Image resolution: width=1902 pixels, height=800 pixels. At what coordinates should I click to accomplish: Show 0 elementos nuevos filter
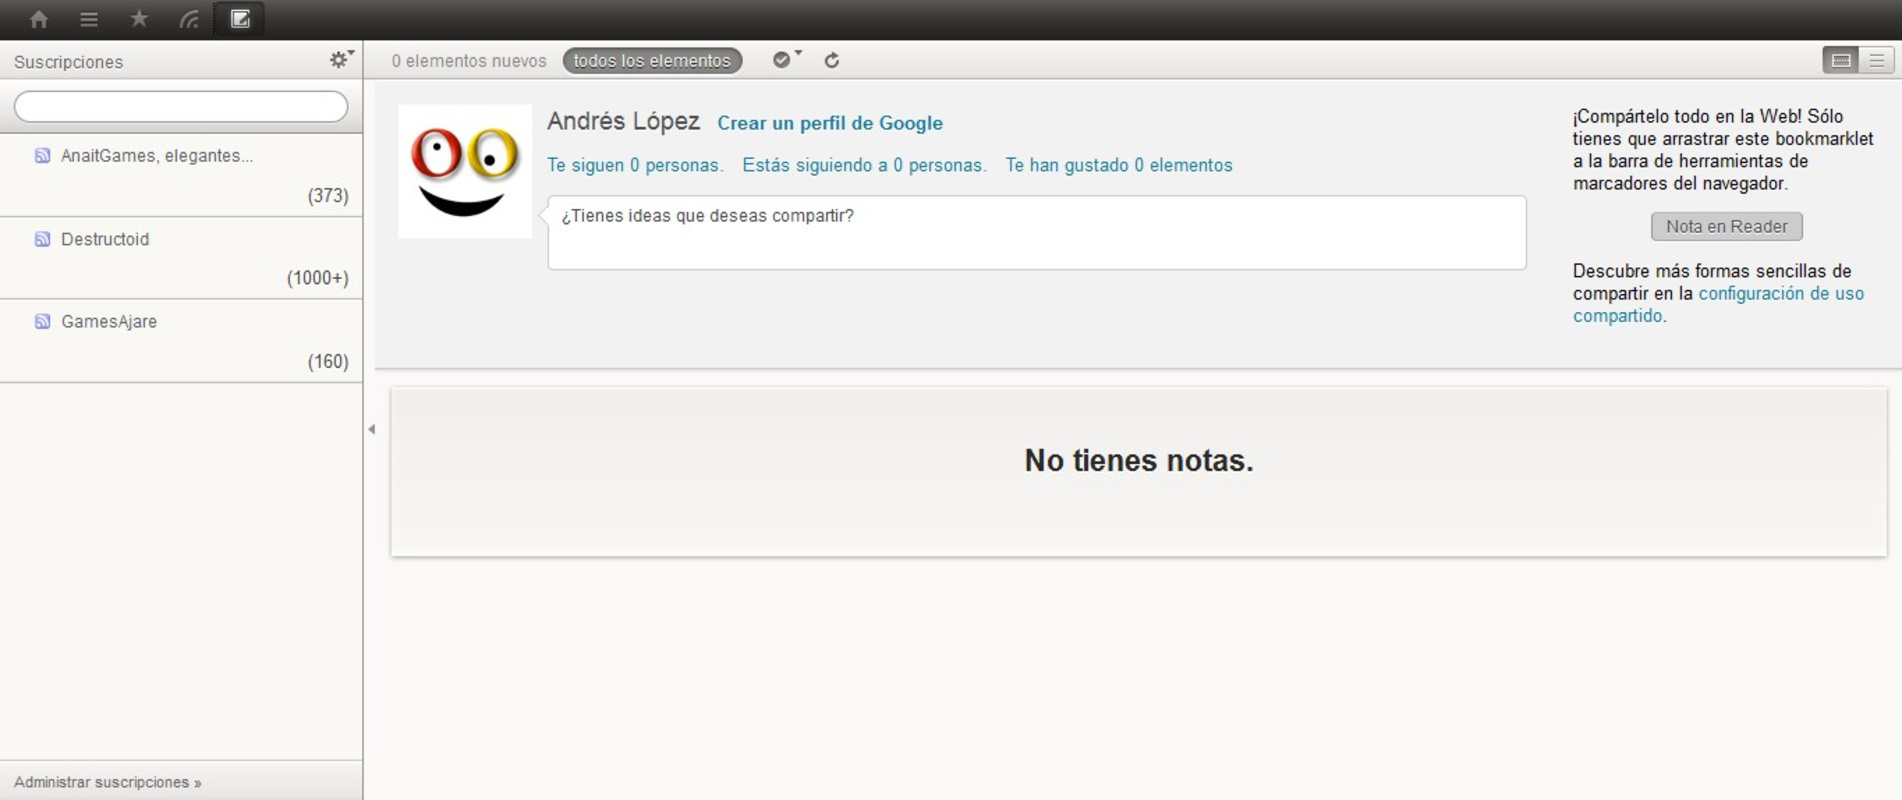click(469, 61)
